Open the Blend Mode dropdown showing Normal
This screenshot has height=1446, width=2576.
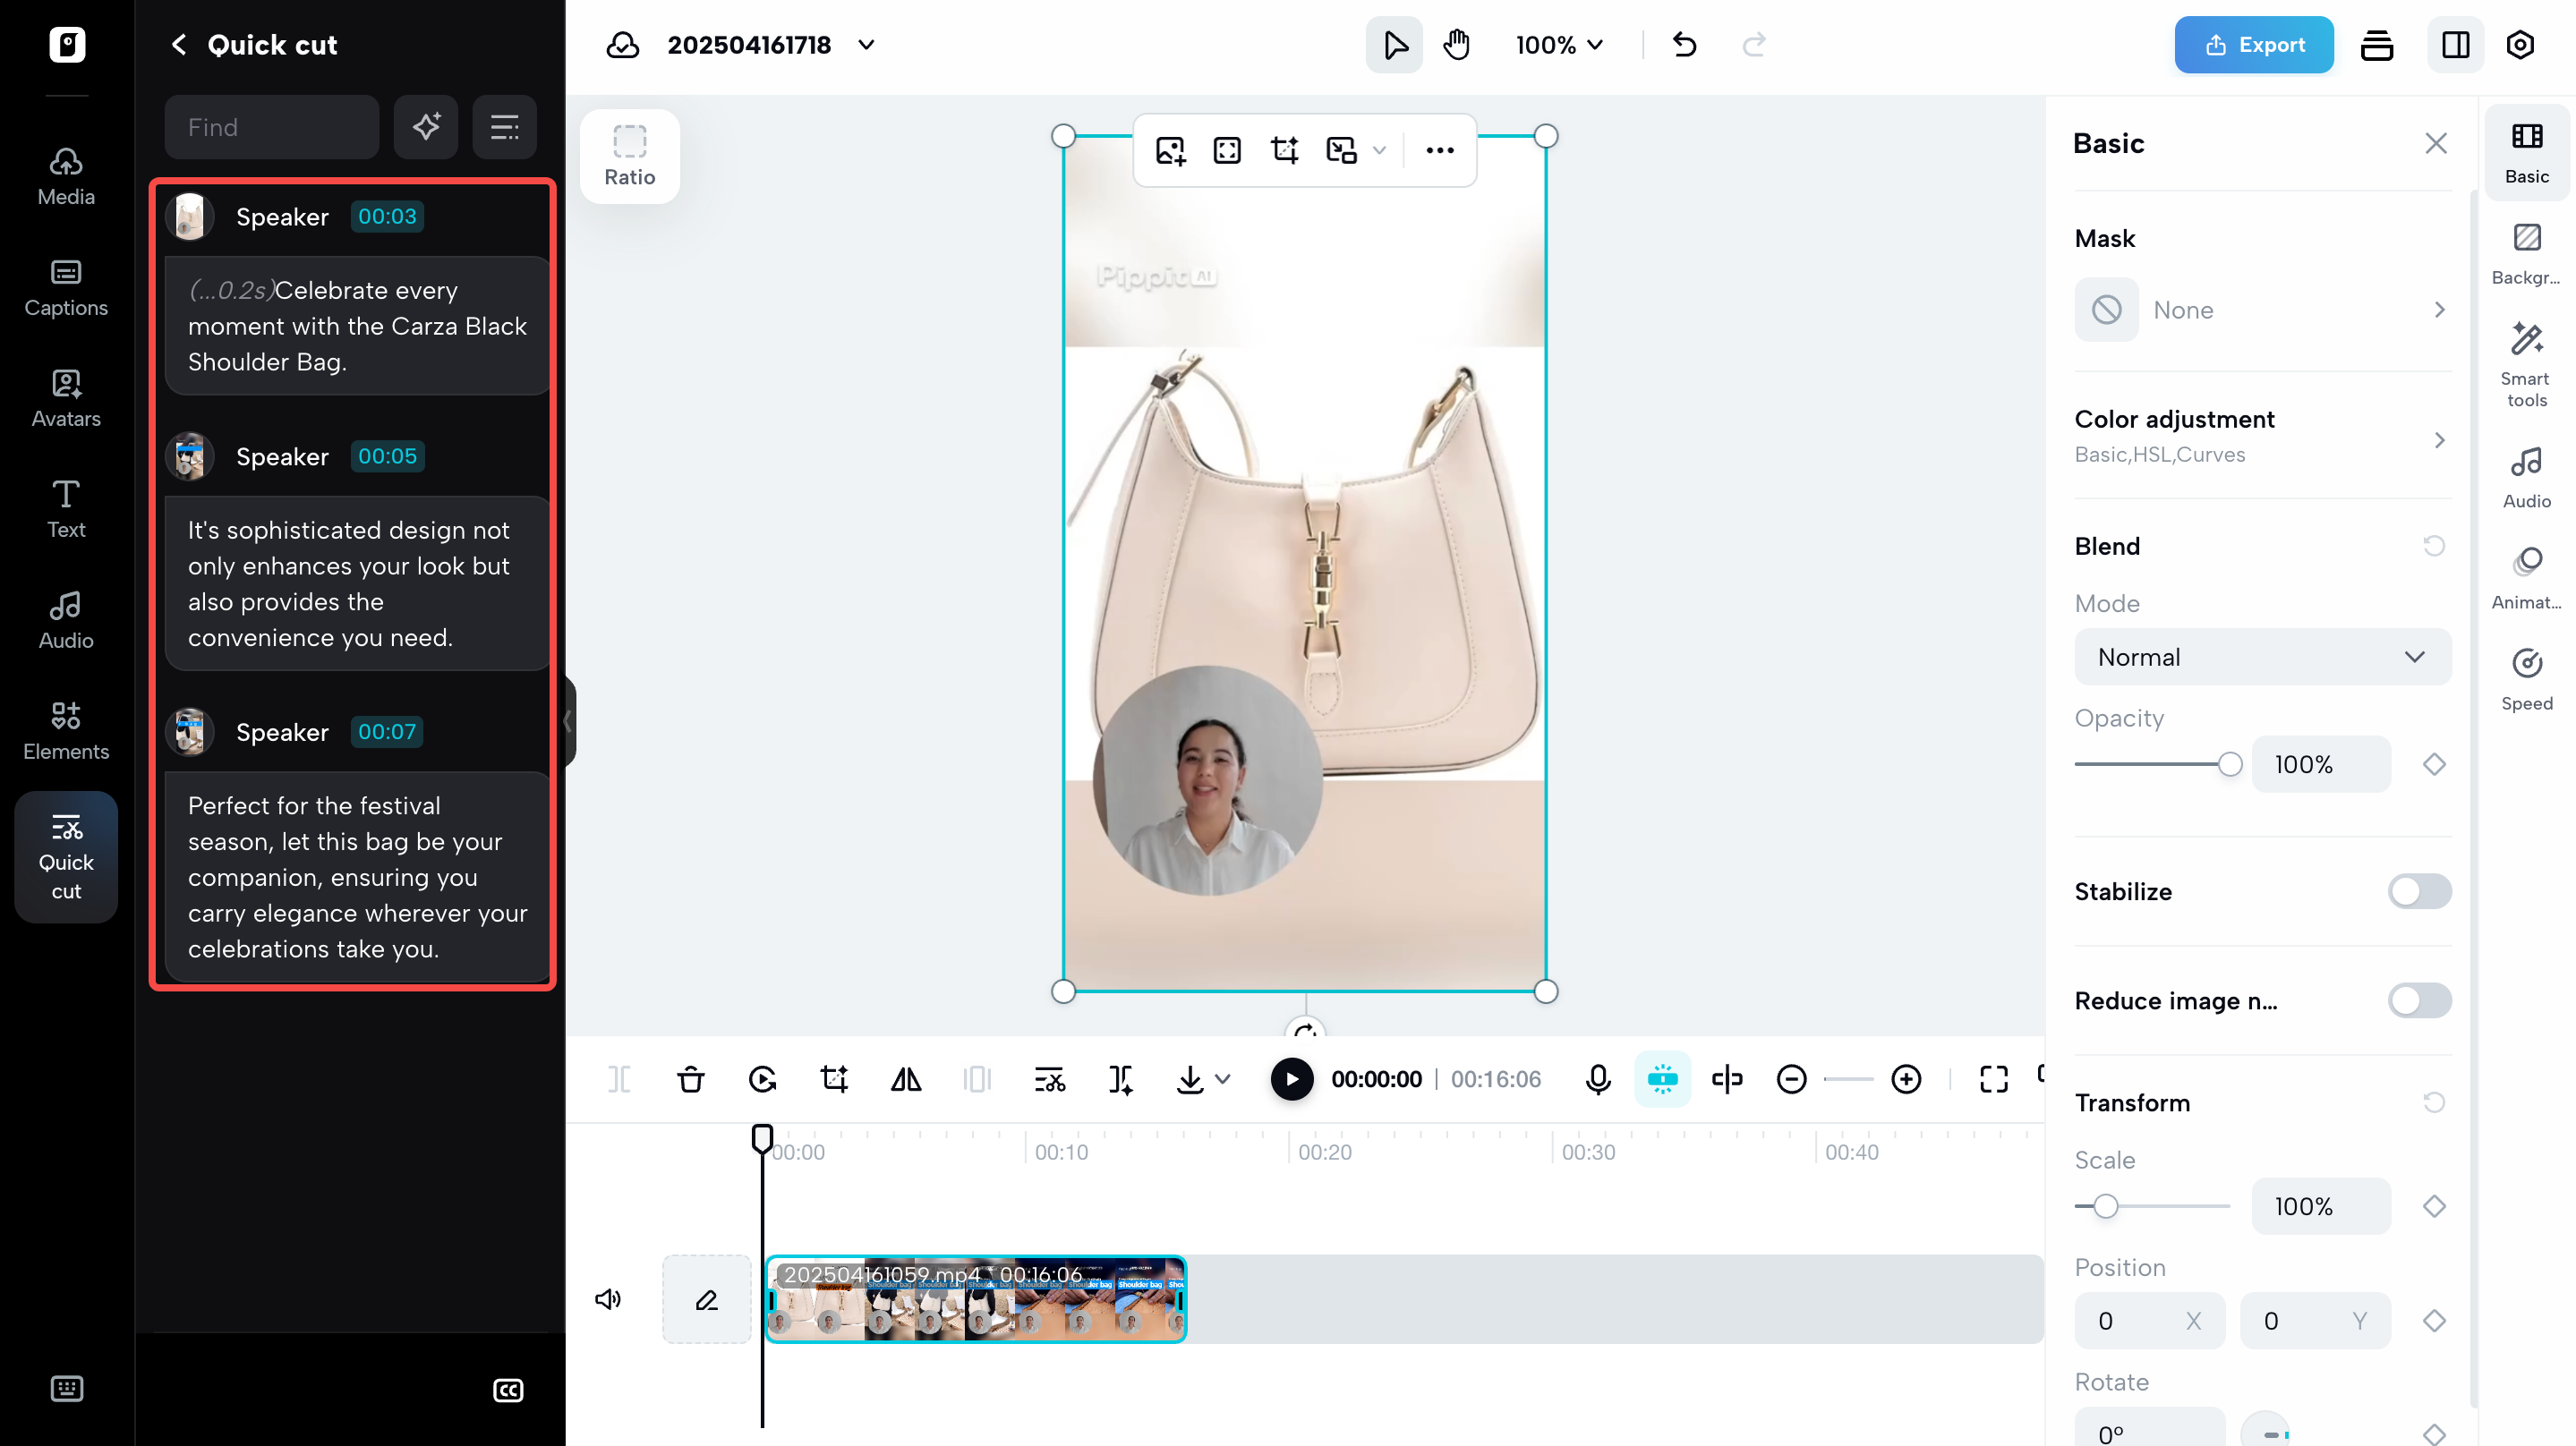point(2262,657)
